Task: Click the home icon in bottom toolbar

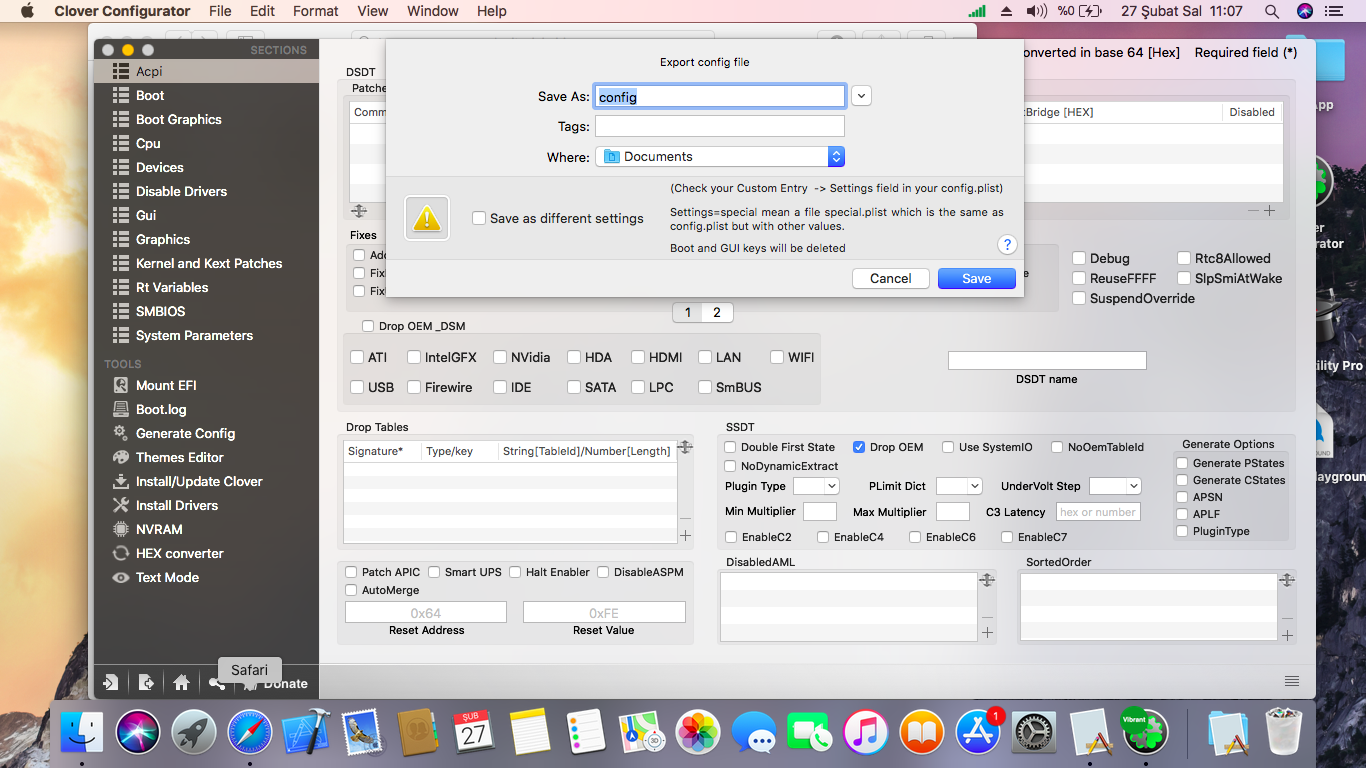Action: click(181, 683)
